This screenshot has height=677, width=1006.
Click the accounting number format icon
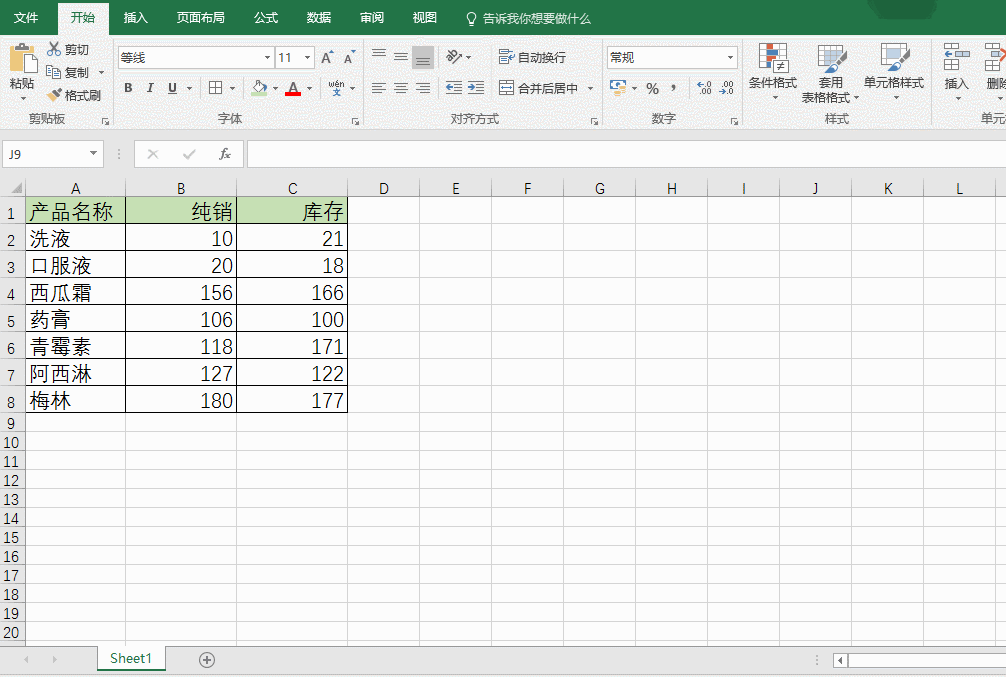(618, 88)
